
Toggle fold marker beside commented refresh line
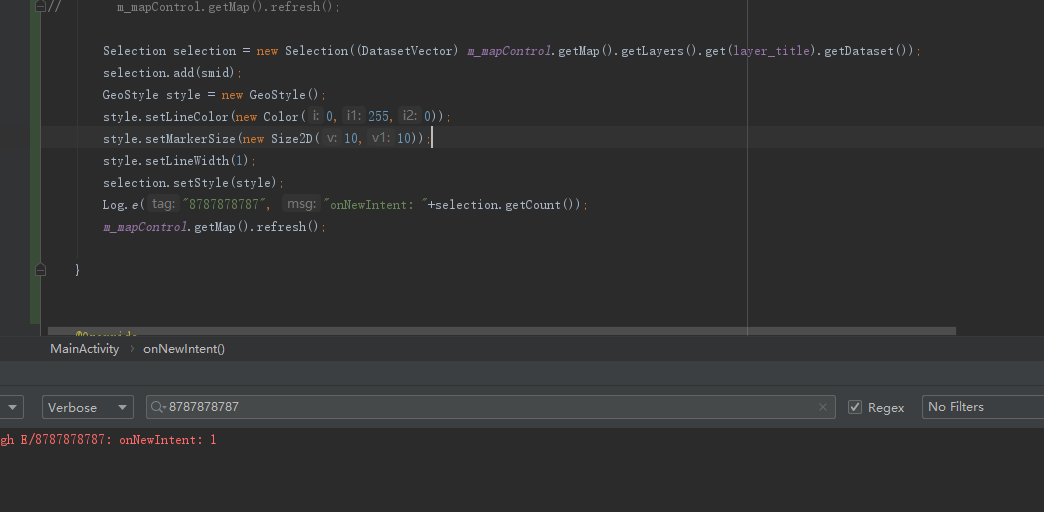(x=41, y=7)
